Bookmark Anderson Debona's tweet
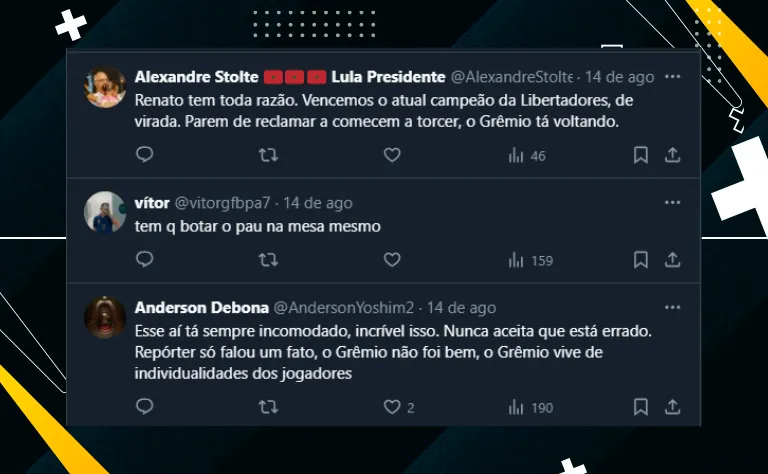 pos(641,407)
